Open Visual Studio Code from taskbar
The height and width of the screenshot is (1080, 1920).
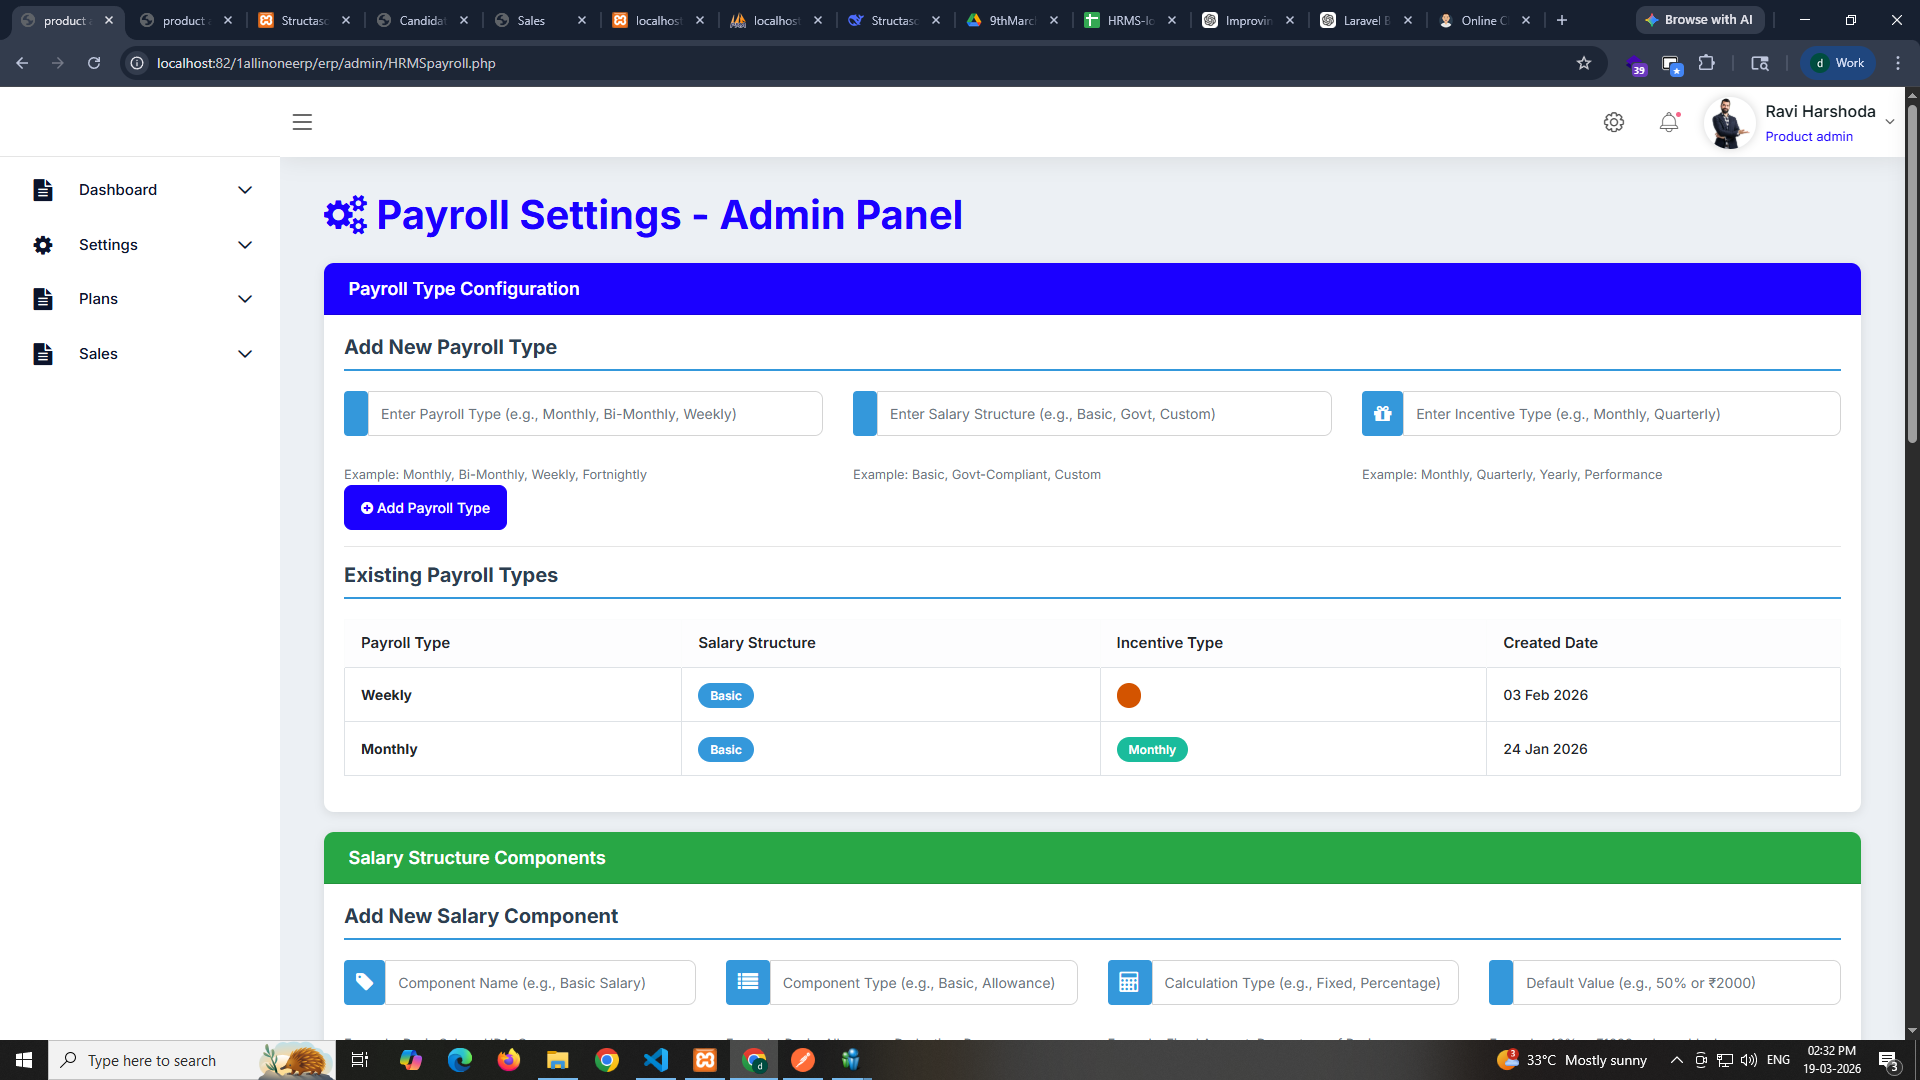pyautogui.click(x=656, y=1060)
